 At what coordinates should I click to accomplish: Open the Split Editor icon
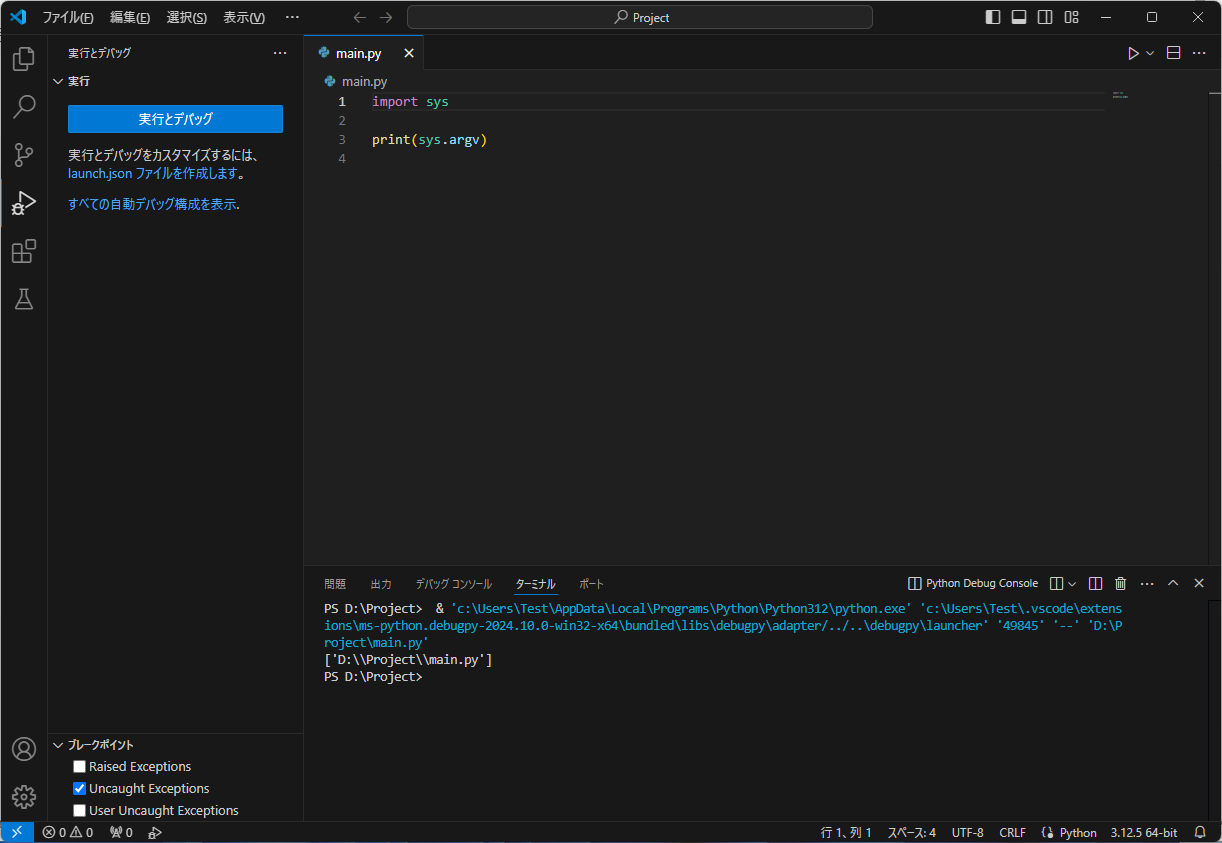tap(1172, 52)
